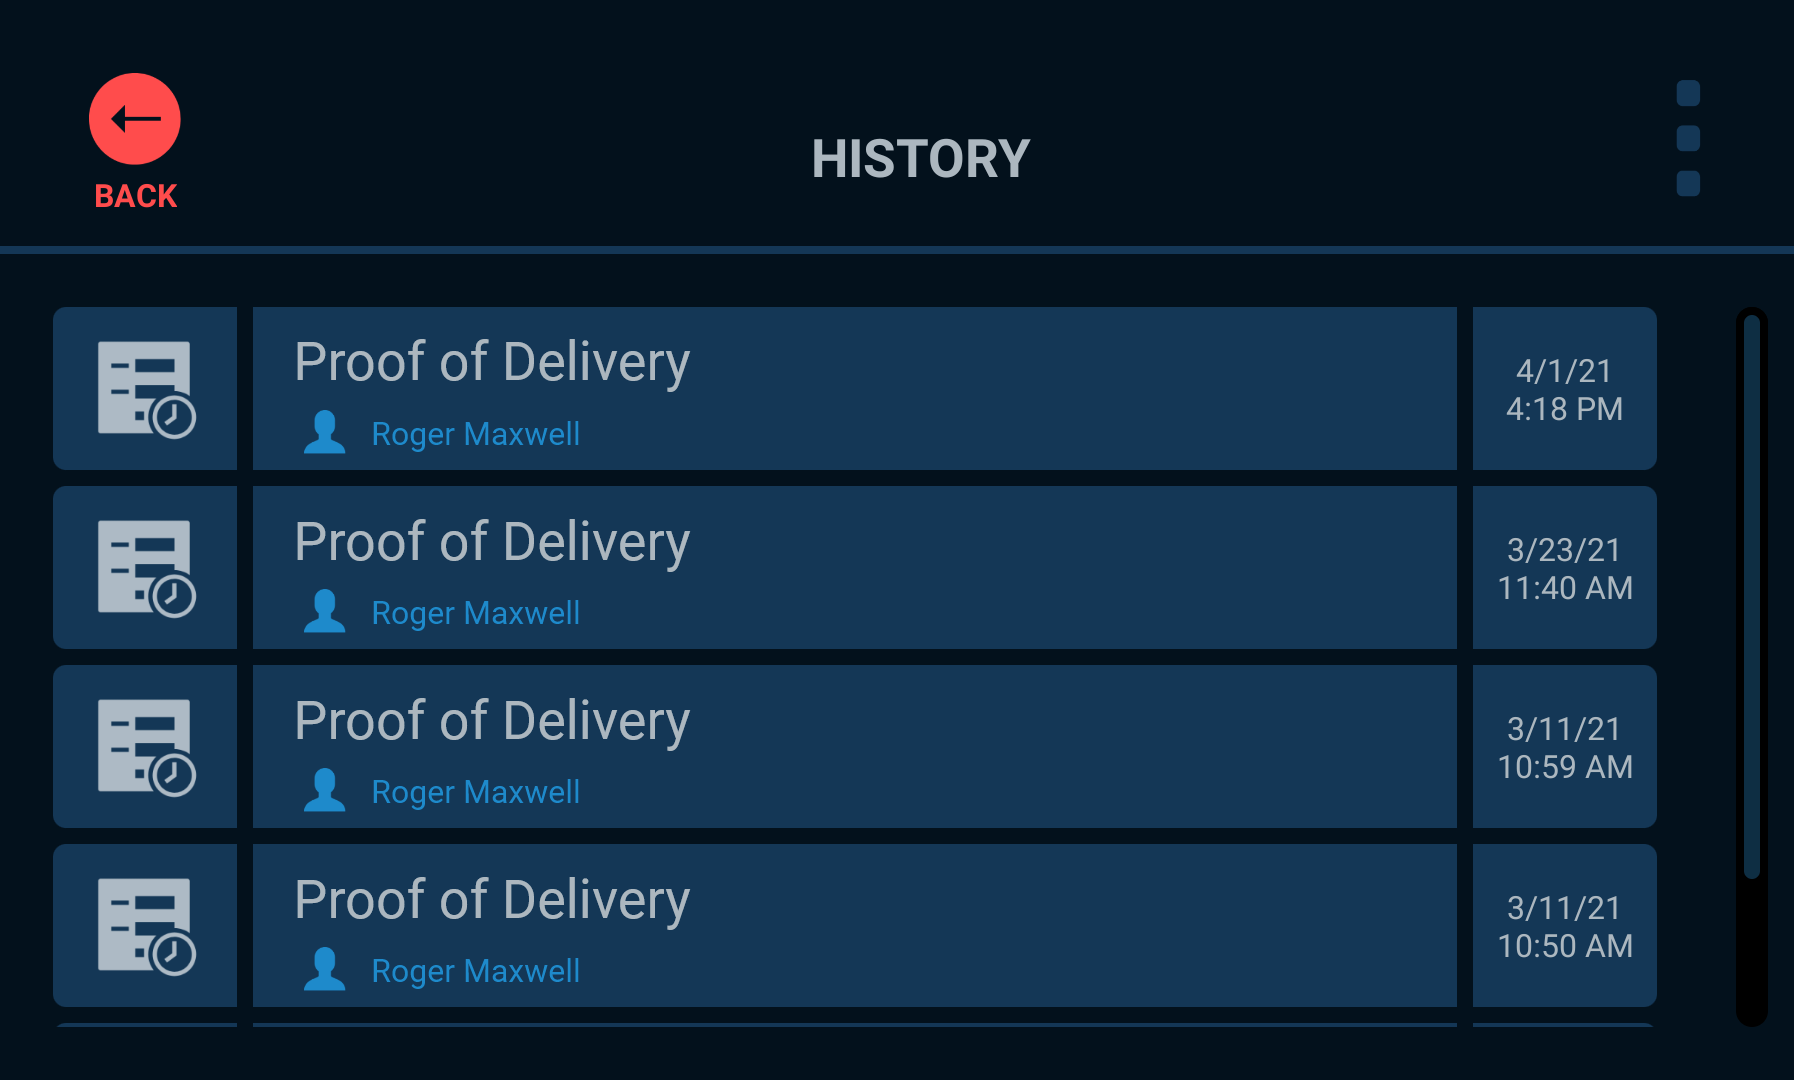Click the person icon in the 3/23/21 entry

click(324, 612)
